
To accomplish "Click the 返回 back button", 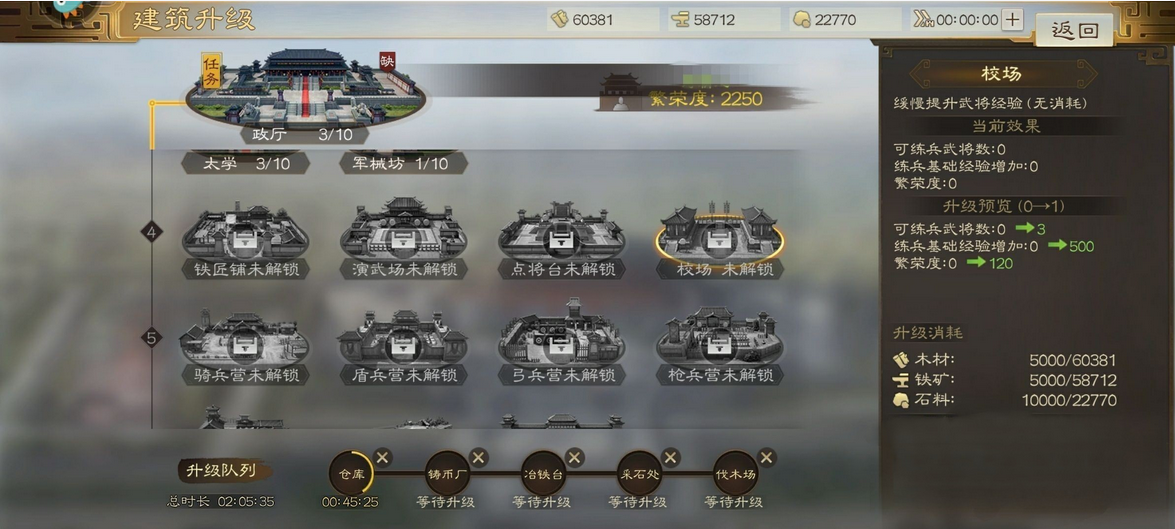I will (x=1075, y=30).
